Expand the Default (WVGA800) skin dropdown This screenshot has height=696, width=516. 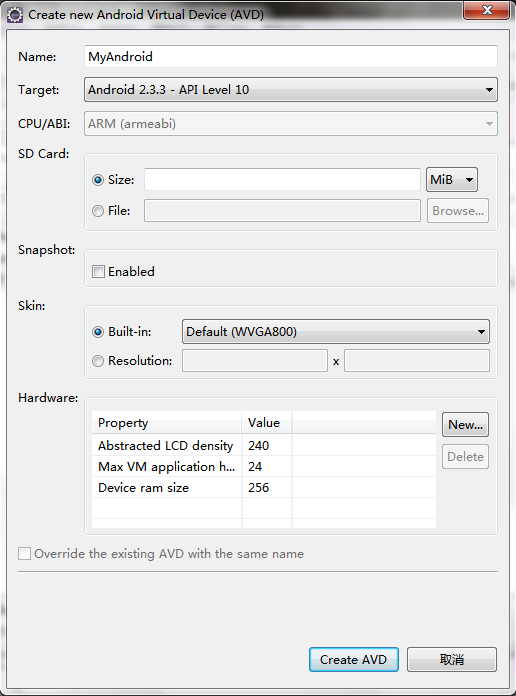point(336,332)
